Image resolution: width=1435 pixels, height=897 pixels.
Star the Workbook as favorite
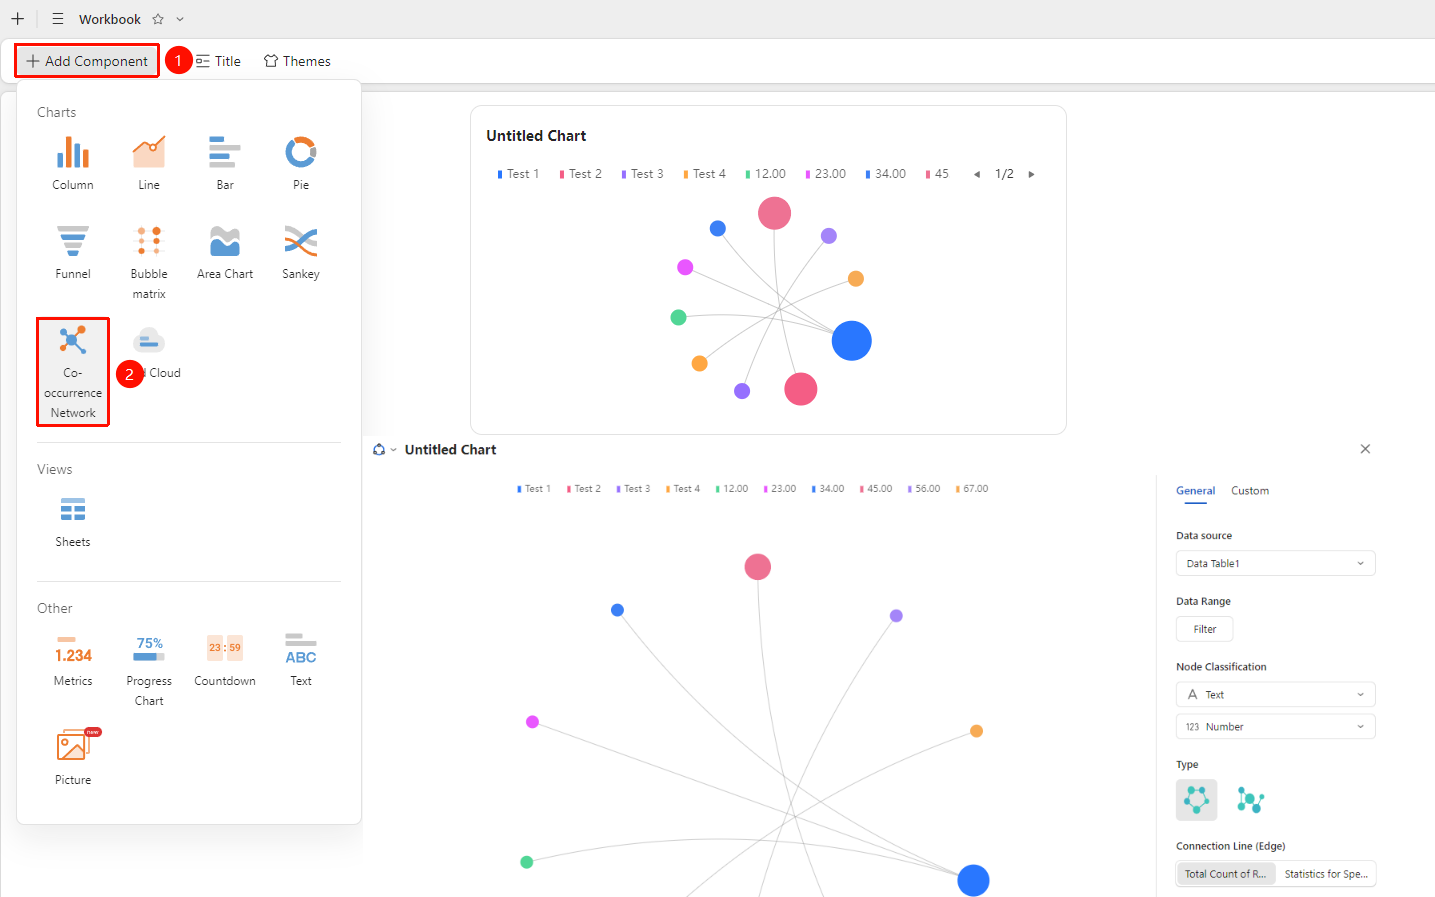[x=158, y=19]
